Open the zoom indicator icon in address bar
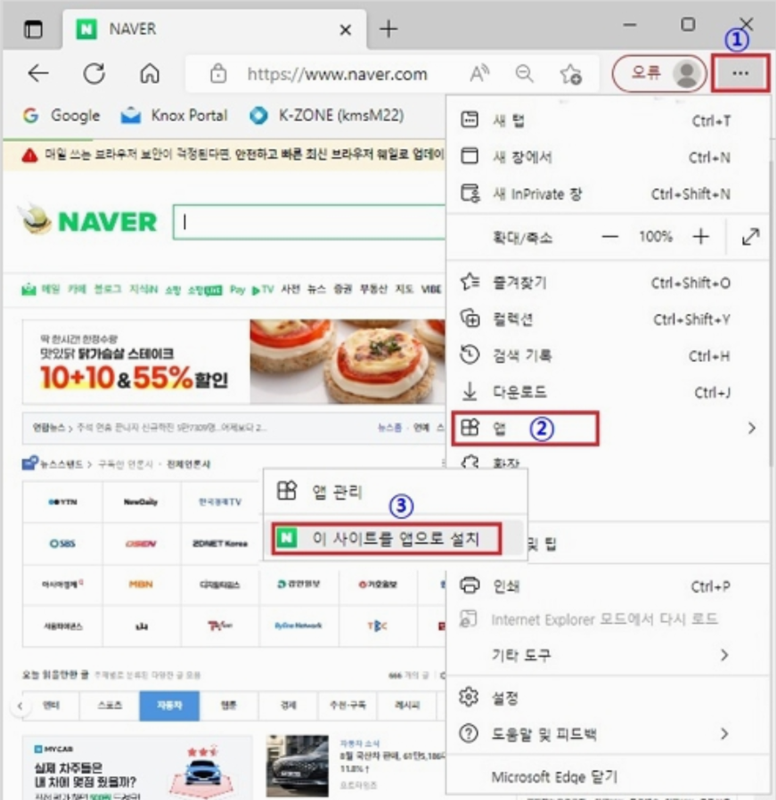 tap(524, 74)
